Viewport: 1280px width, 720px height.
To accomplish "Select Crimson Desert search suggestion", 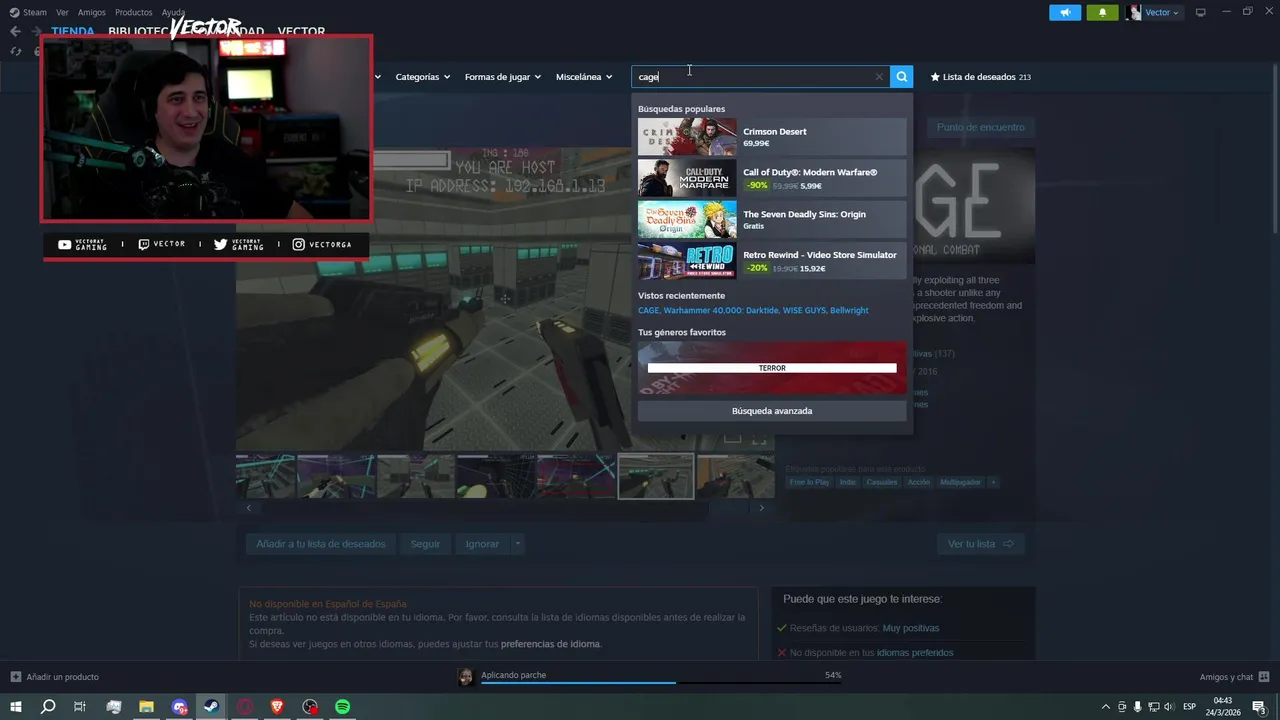I will click(x=772, y=137).
